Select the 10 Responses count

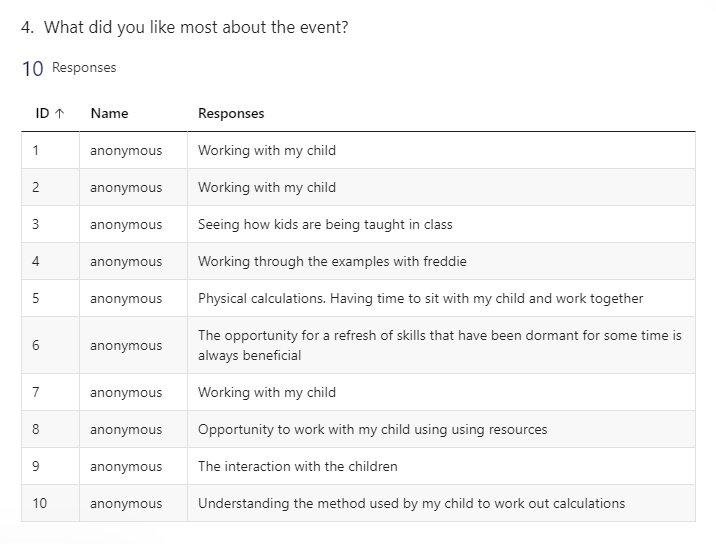tap(69, 68)
